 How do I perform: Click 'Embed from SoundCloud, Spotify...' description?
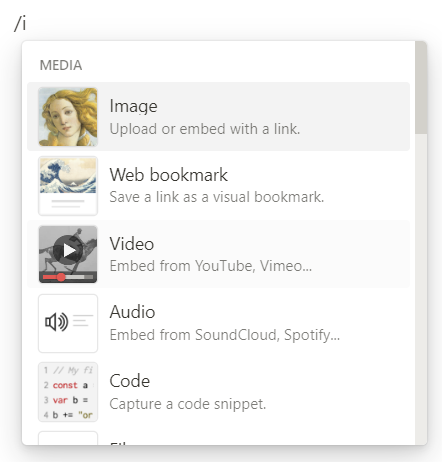pos(225,335)
